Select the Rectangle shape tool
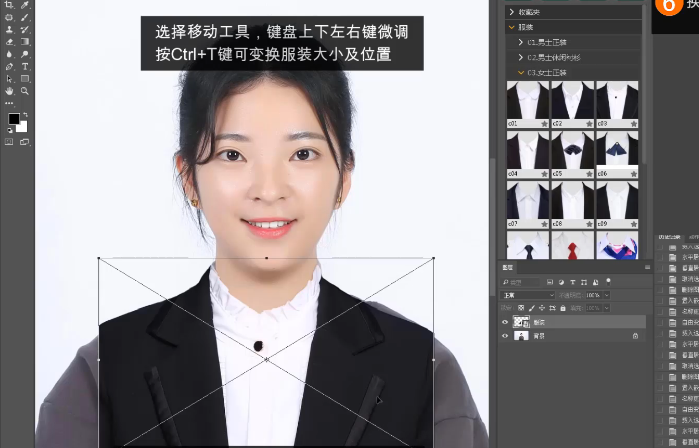The image size is (699, 448). tap(25, 78)
